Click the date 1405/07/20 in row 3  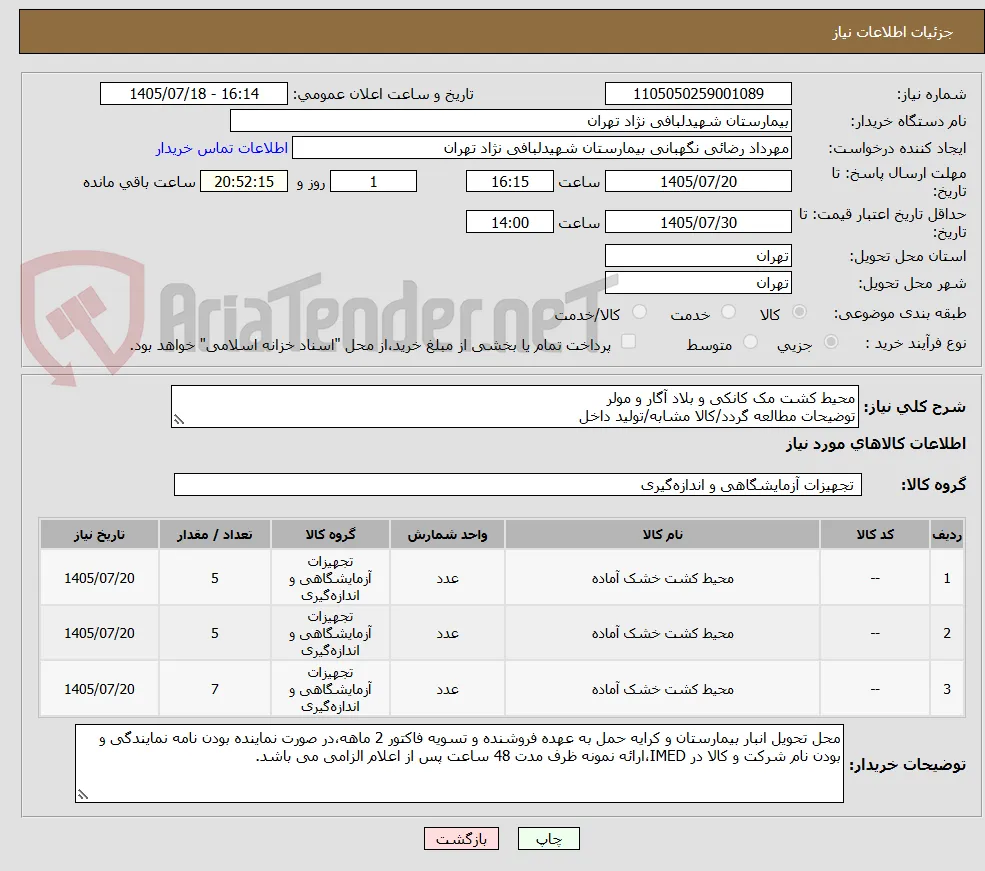[99, 689]
